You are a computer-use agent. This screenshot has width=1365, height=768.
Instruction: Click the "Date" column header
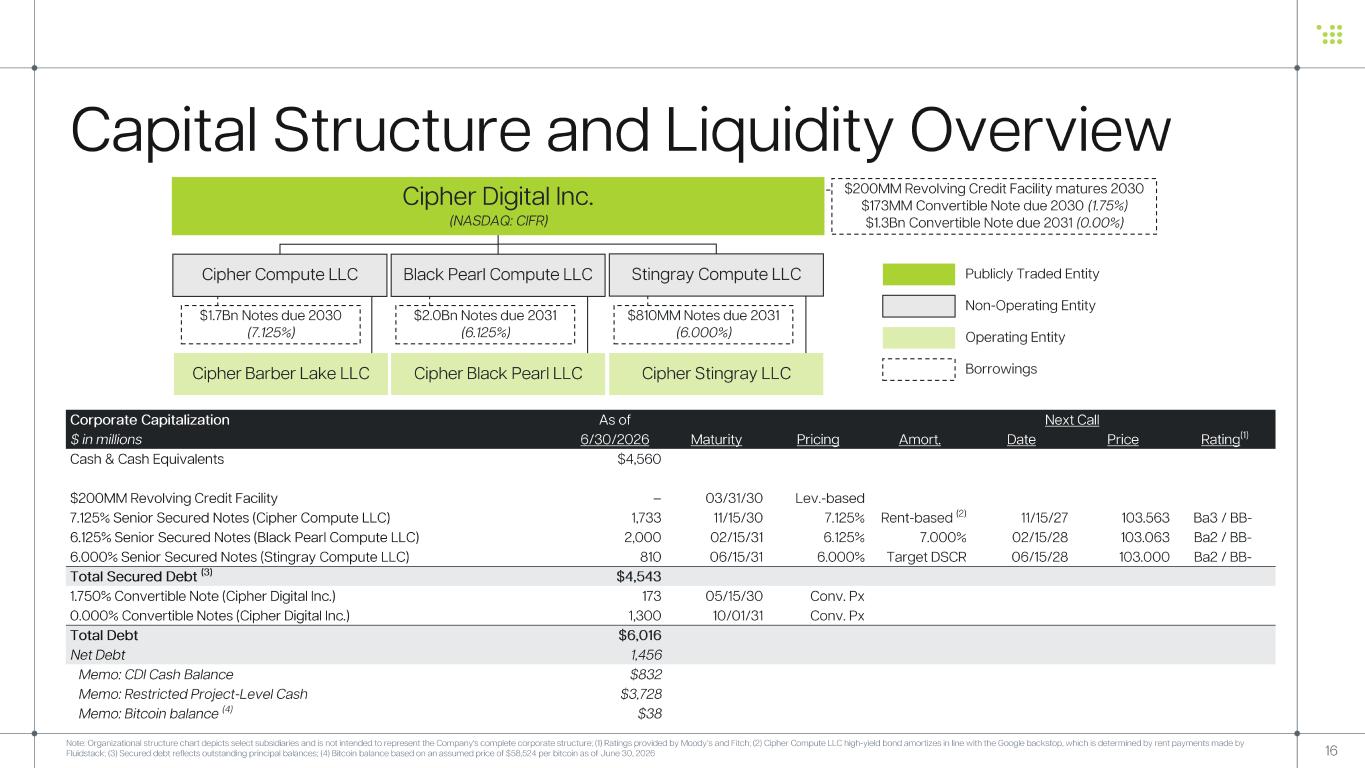1021,439
